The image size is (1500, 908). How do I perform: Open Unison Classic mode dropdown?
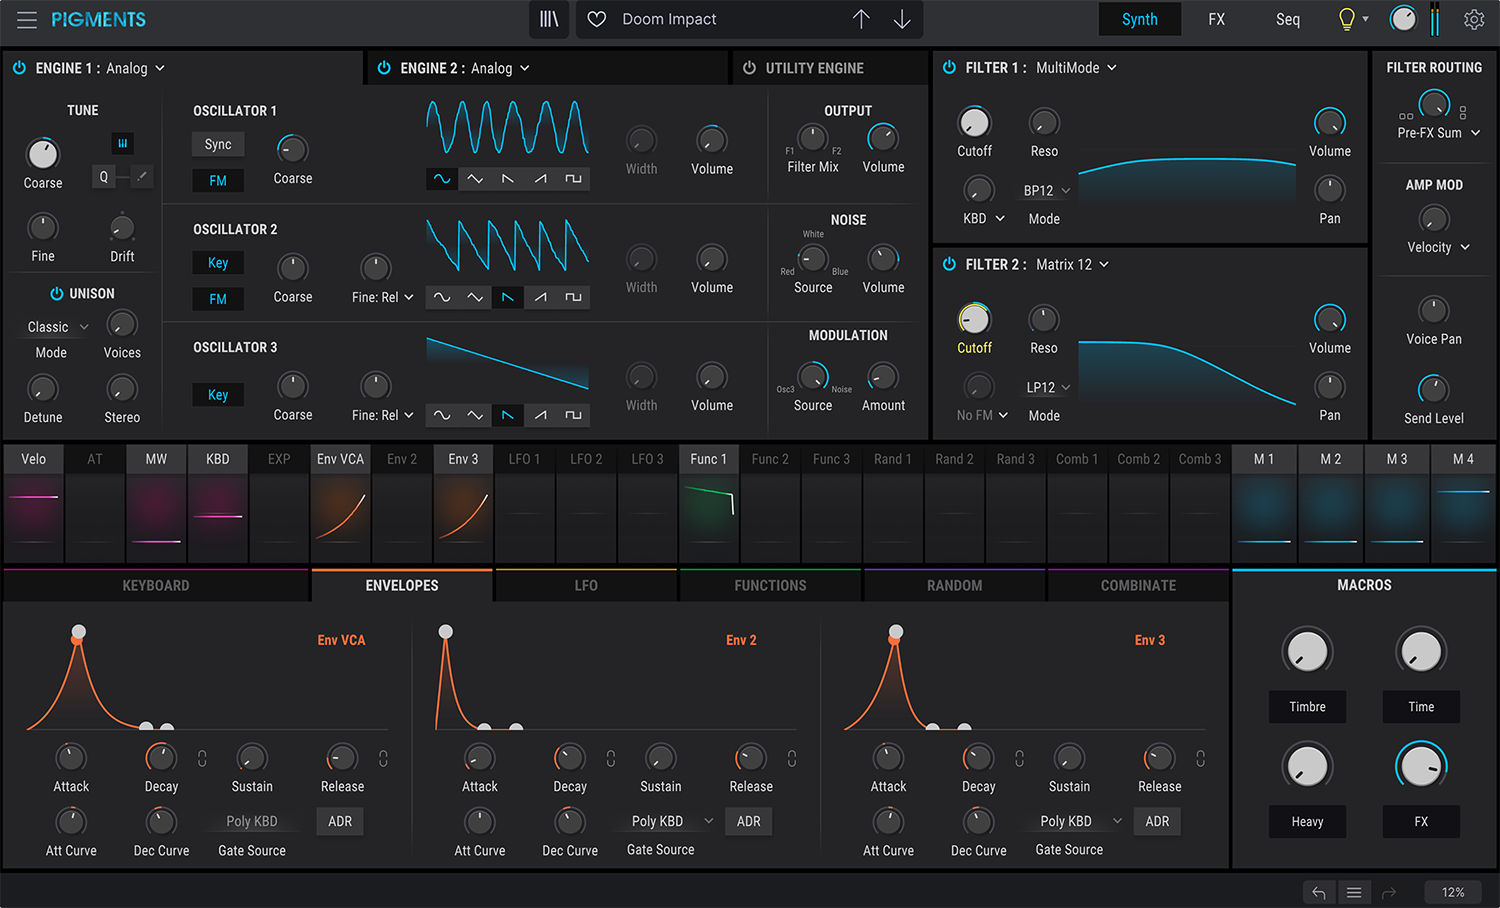point(58,327)
